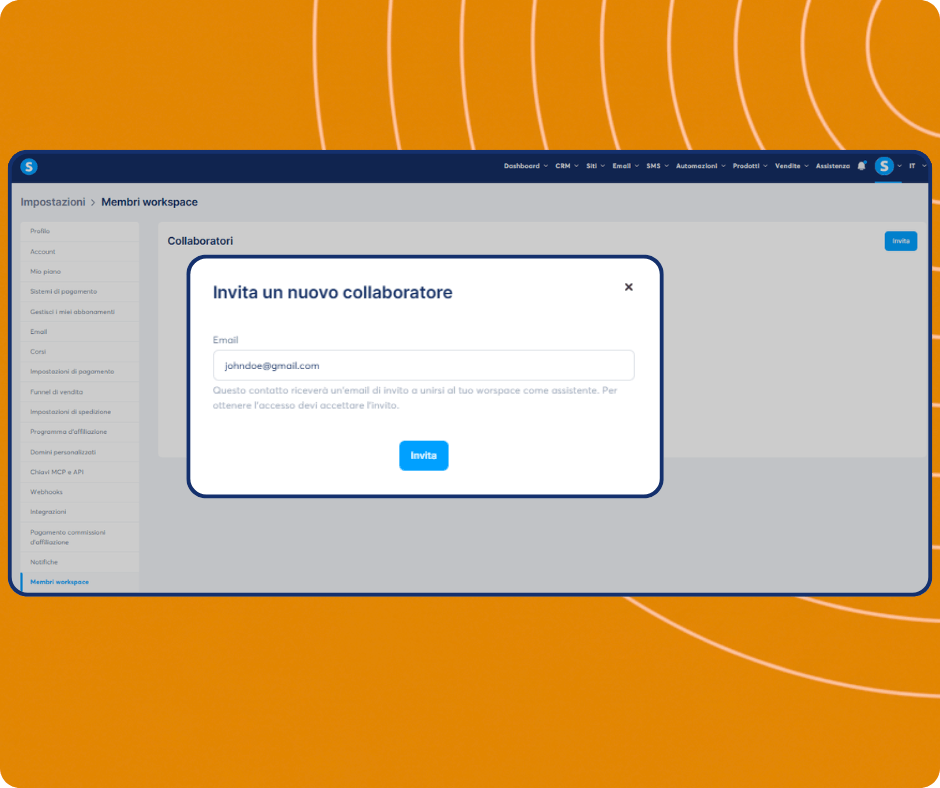Open the Siti dropdown

click(x=595, y=166)
